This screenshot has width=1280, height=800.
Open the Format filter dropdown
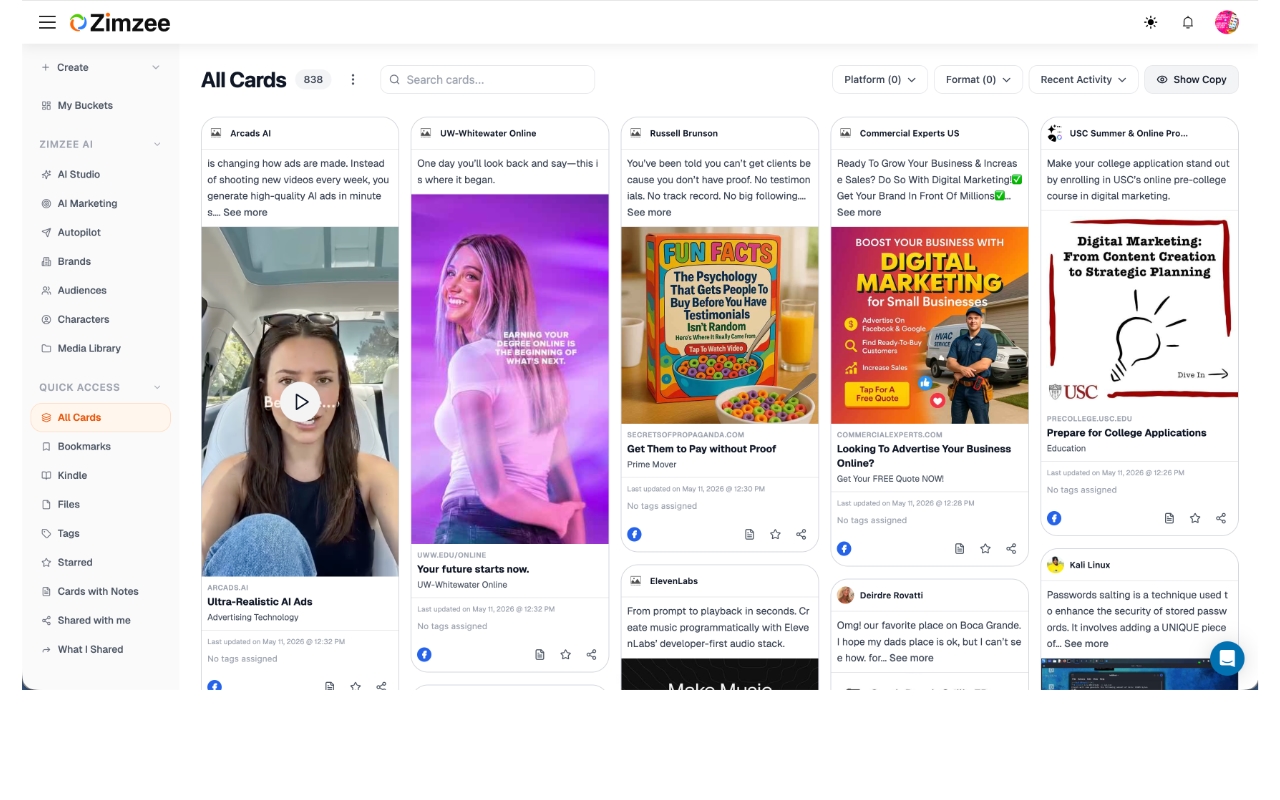pyautogui.click(x=978, y=79)
